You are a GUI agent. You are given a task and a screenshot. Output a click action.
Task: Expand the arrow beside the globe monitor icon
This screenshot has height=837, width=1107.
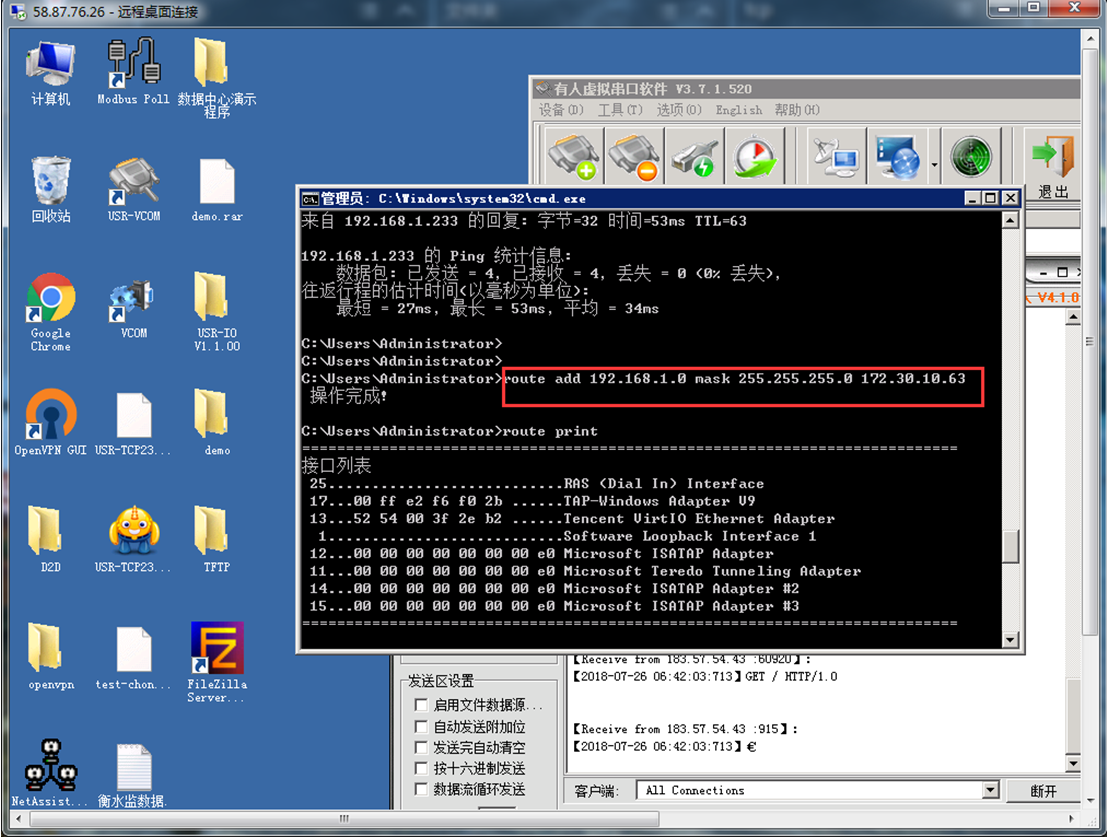coord(934,165)
